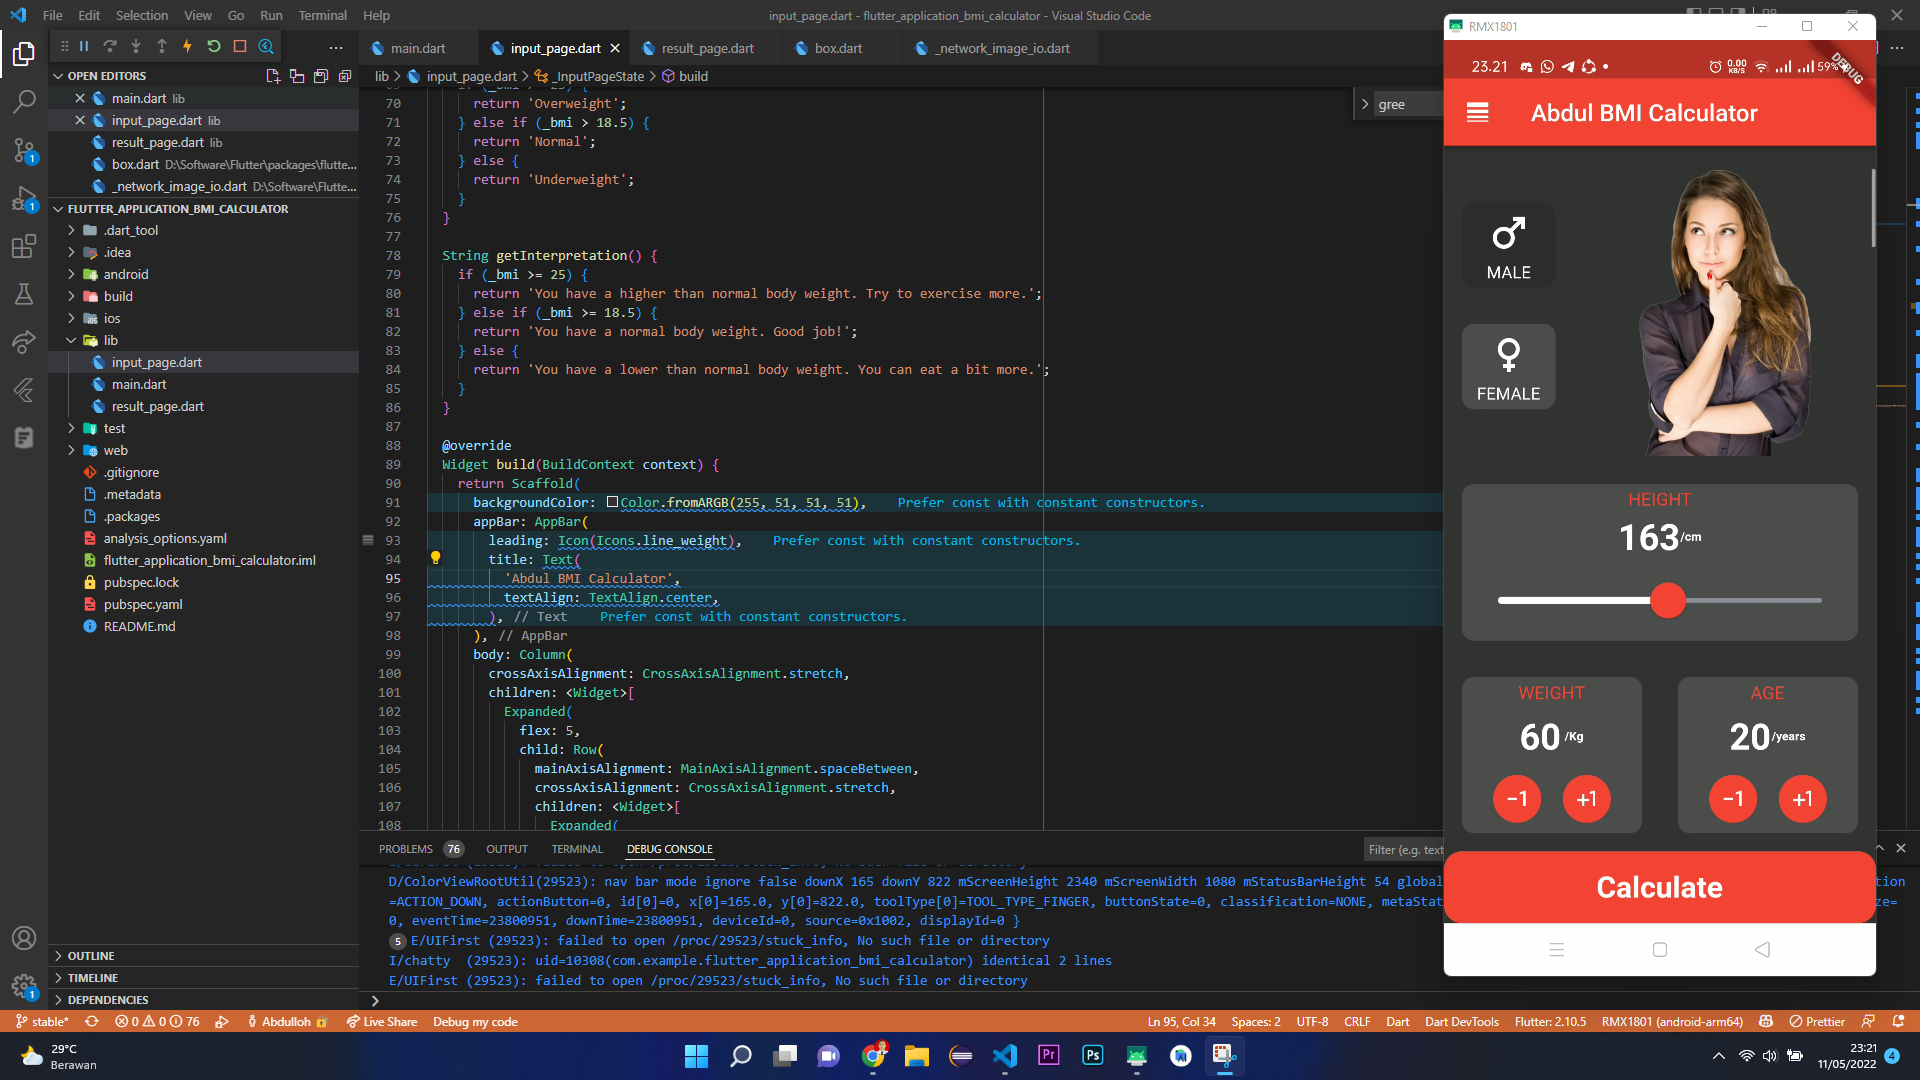The width and height of the screenshot is (1920, 1080).
Task: Switch to result_page.dart editor tab
Action: point(707,48)
